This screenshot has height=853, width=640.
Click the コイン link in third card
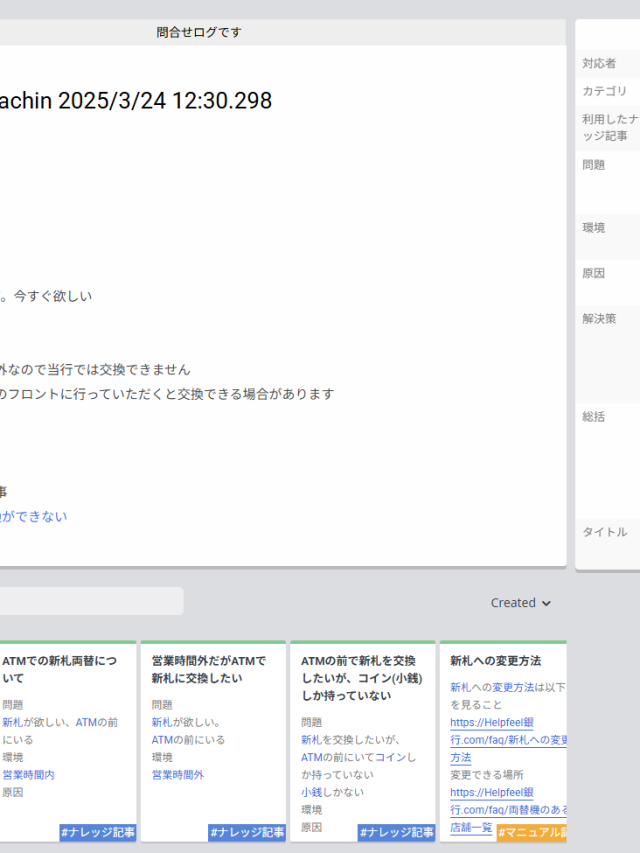tap(390, 758)
